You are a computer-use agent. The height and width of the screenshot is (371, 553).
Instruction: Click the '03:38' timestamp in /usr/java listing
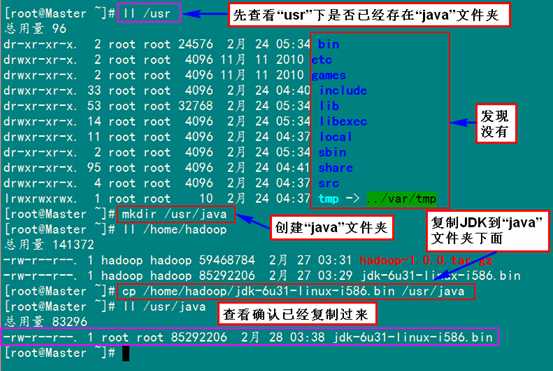coord(308,337)
